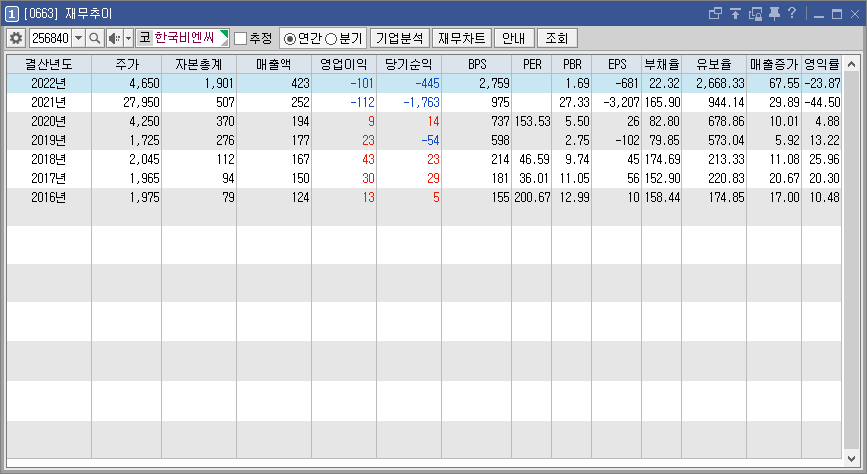Open the 기업분석 button
The image size is (867, 474).
point(400,38)
